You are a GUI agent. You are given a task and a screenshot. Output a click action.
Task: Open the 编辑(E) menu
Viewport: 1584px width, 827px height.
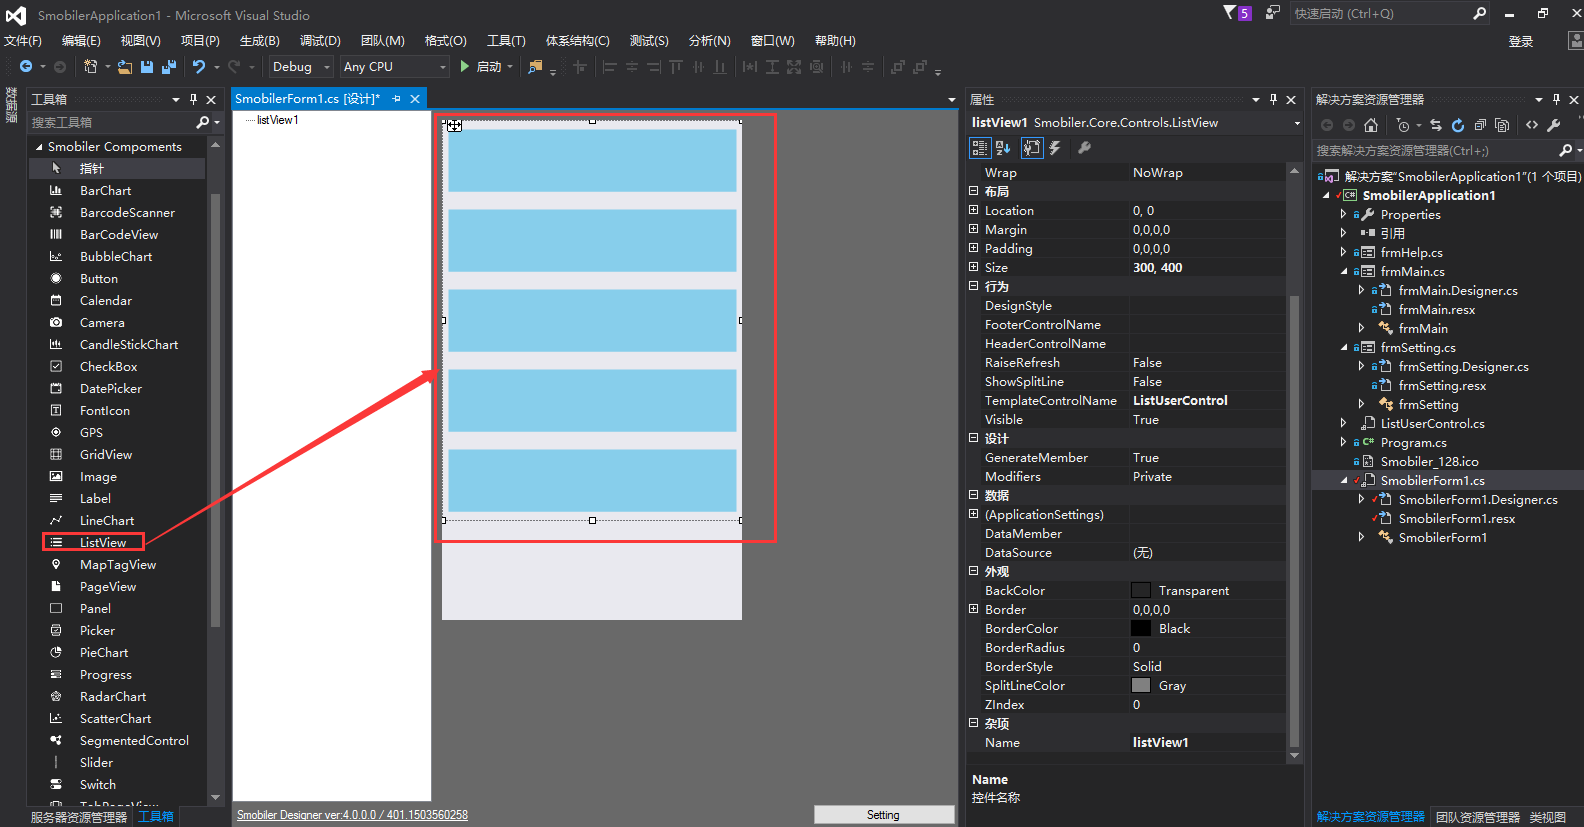tap(81, 41)
